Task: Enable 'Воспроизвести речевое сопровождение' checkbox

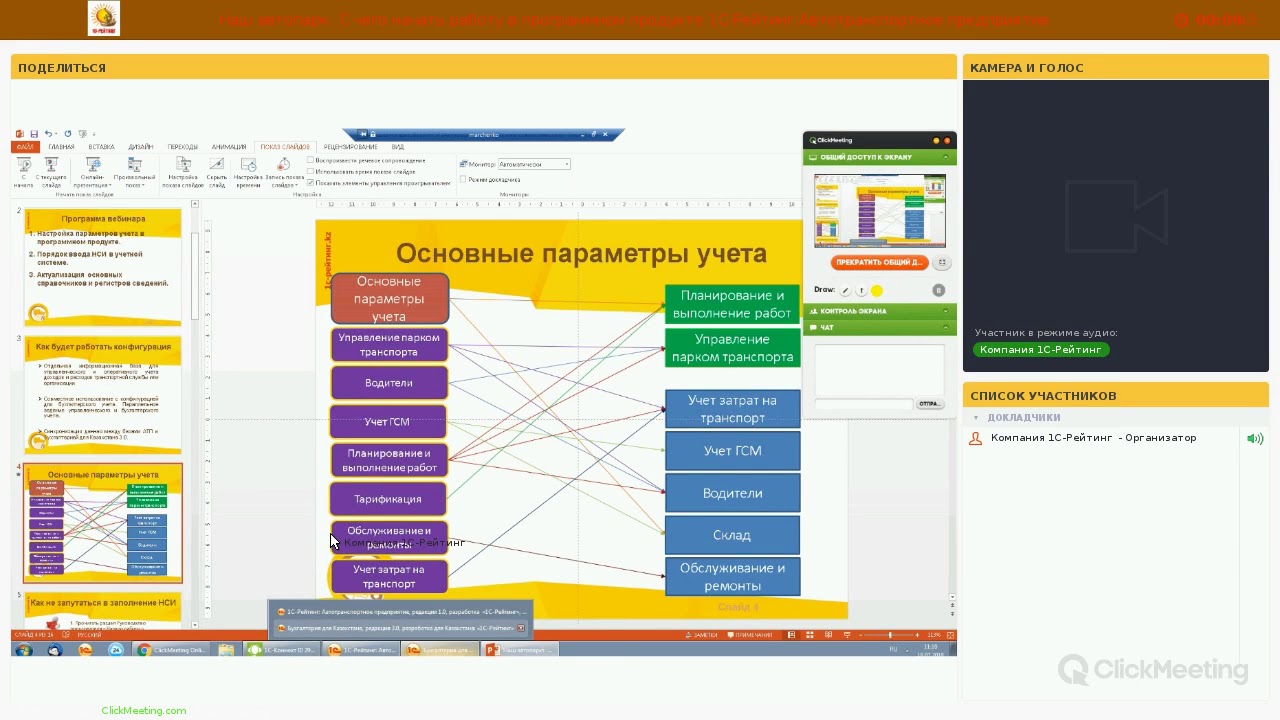Action: (311, 160)
